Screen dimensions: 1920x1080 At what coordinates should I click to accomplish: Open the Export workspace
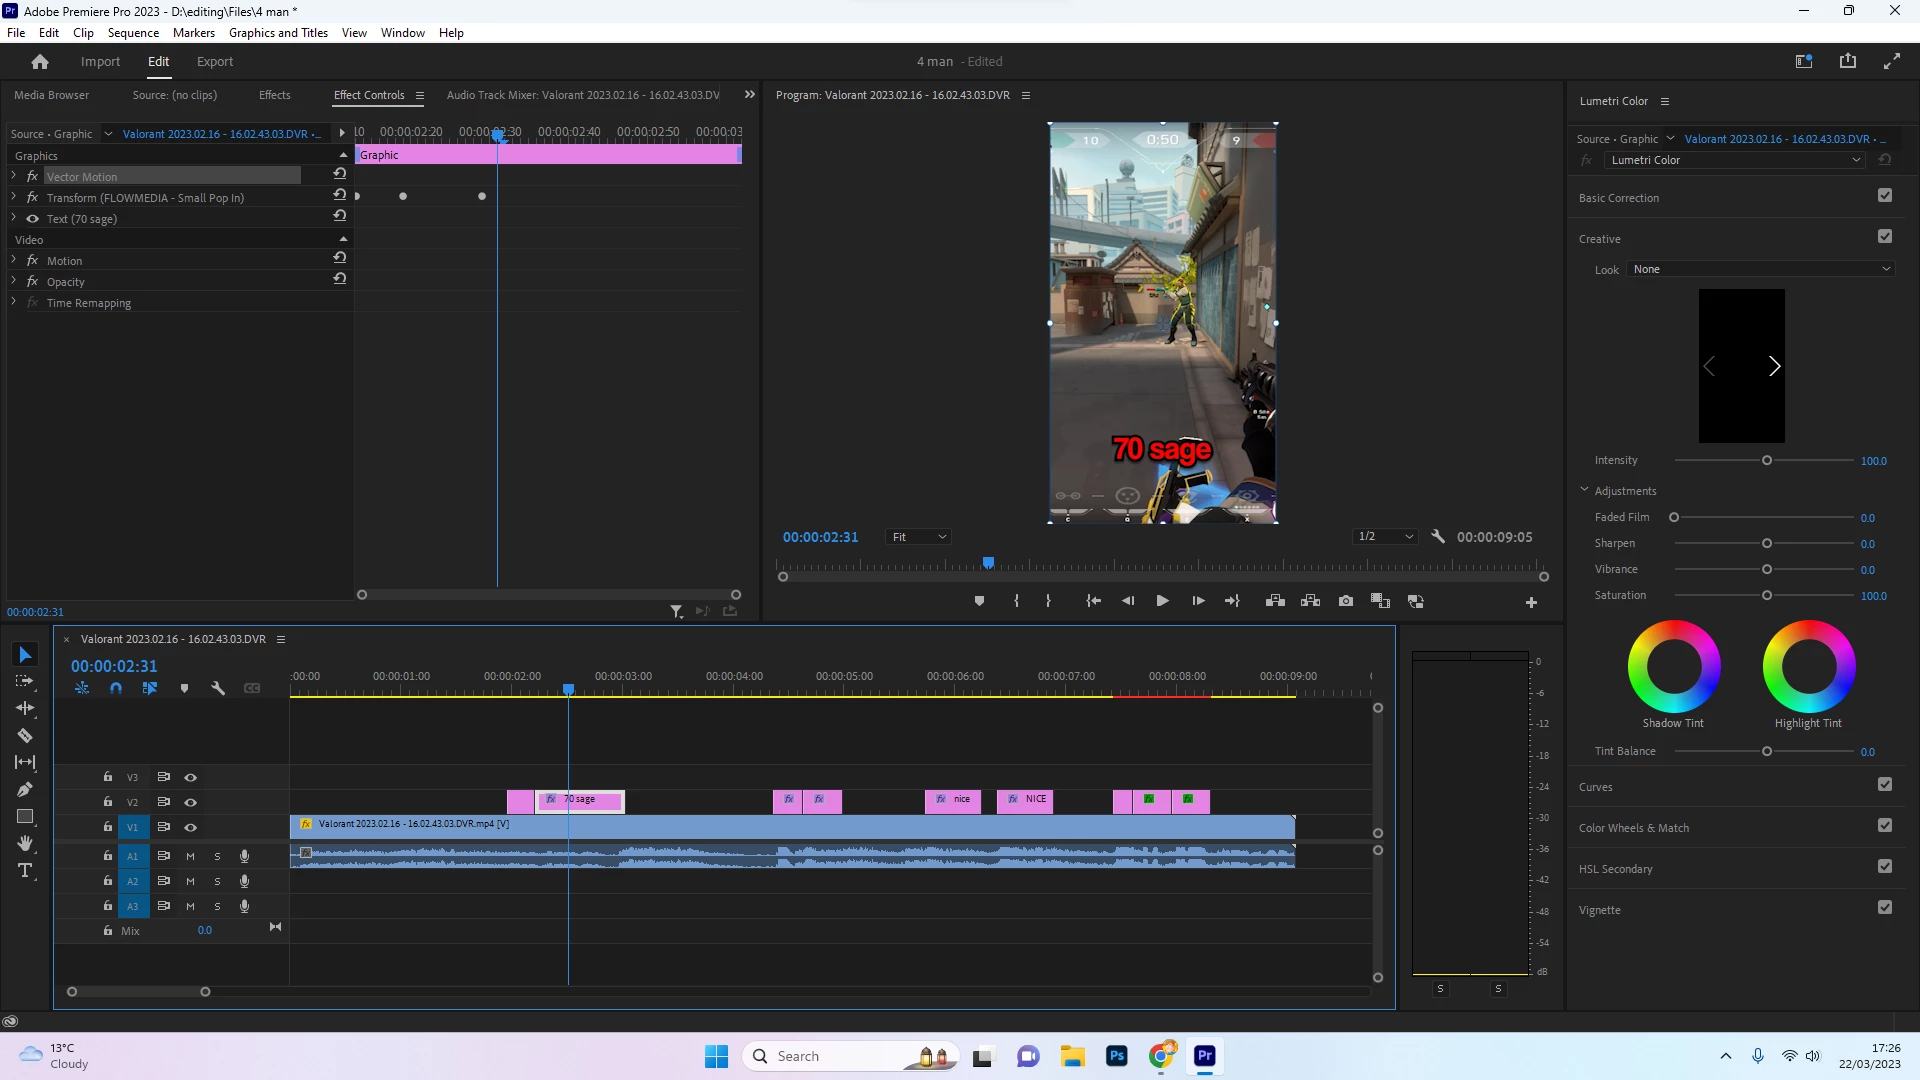pyautogui.click(x=214, y=62)
